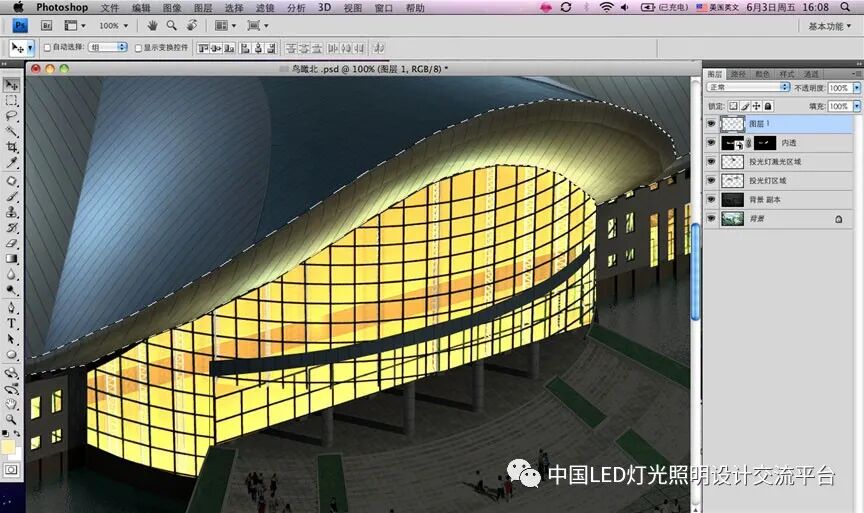Screen dimensions: 864x513
Task: Select the Rectangular Marquee tool
Action: pos(11,101)
